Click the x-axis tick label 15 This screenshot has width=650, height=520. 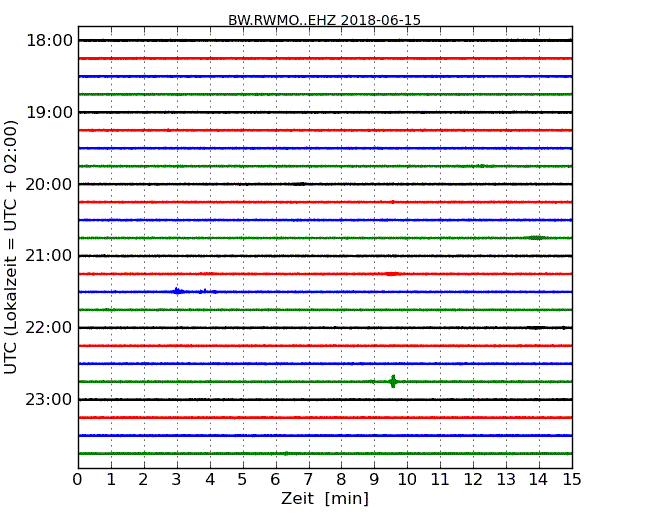572,480
